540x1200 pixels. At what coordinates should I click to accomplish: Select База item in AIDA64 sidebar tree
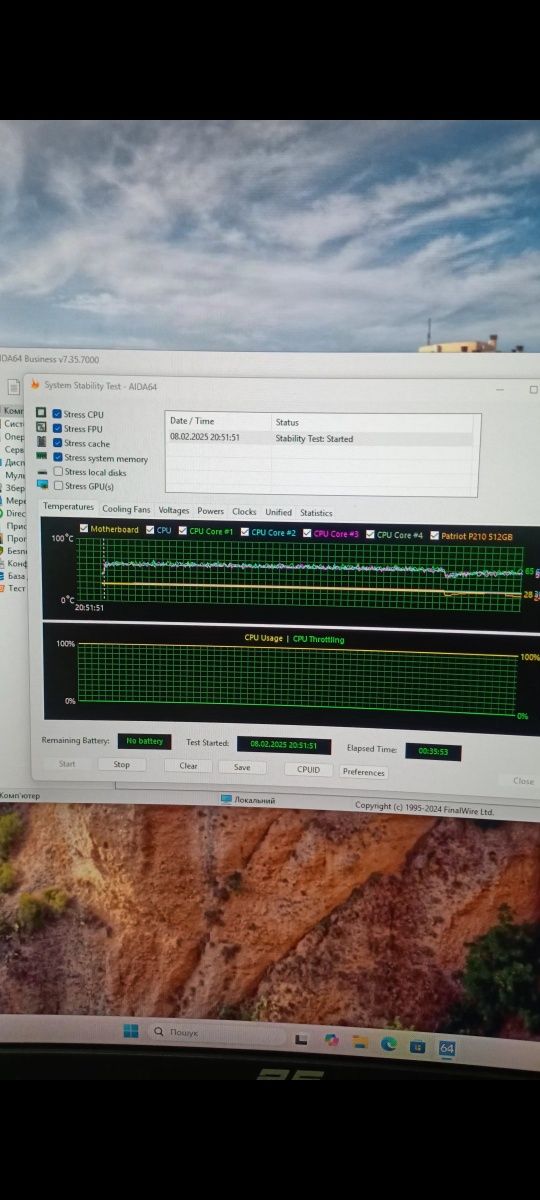[17, 576]
